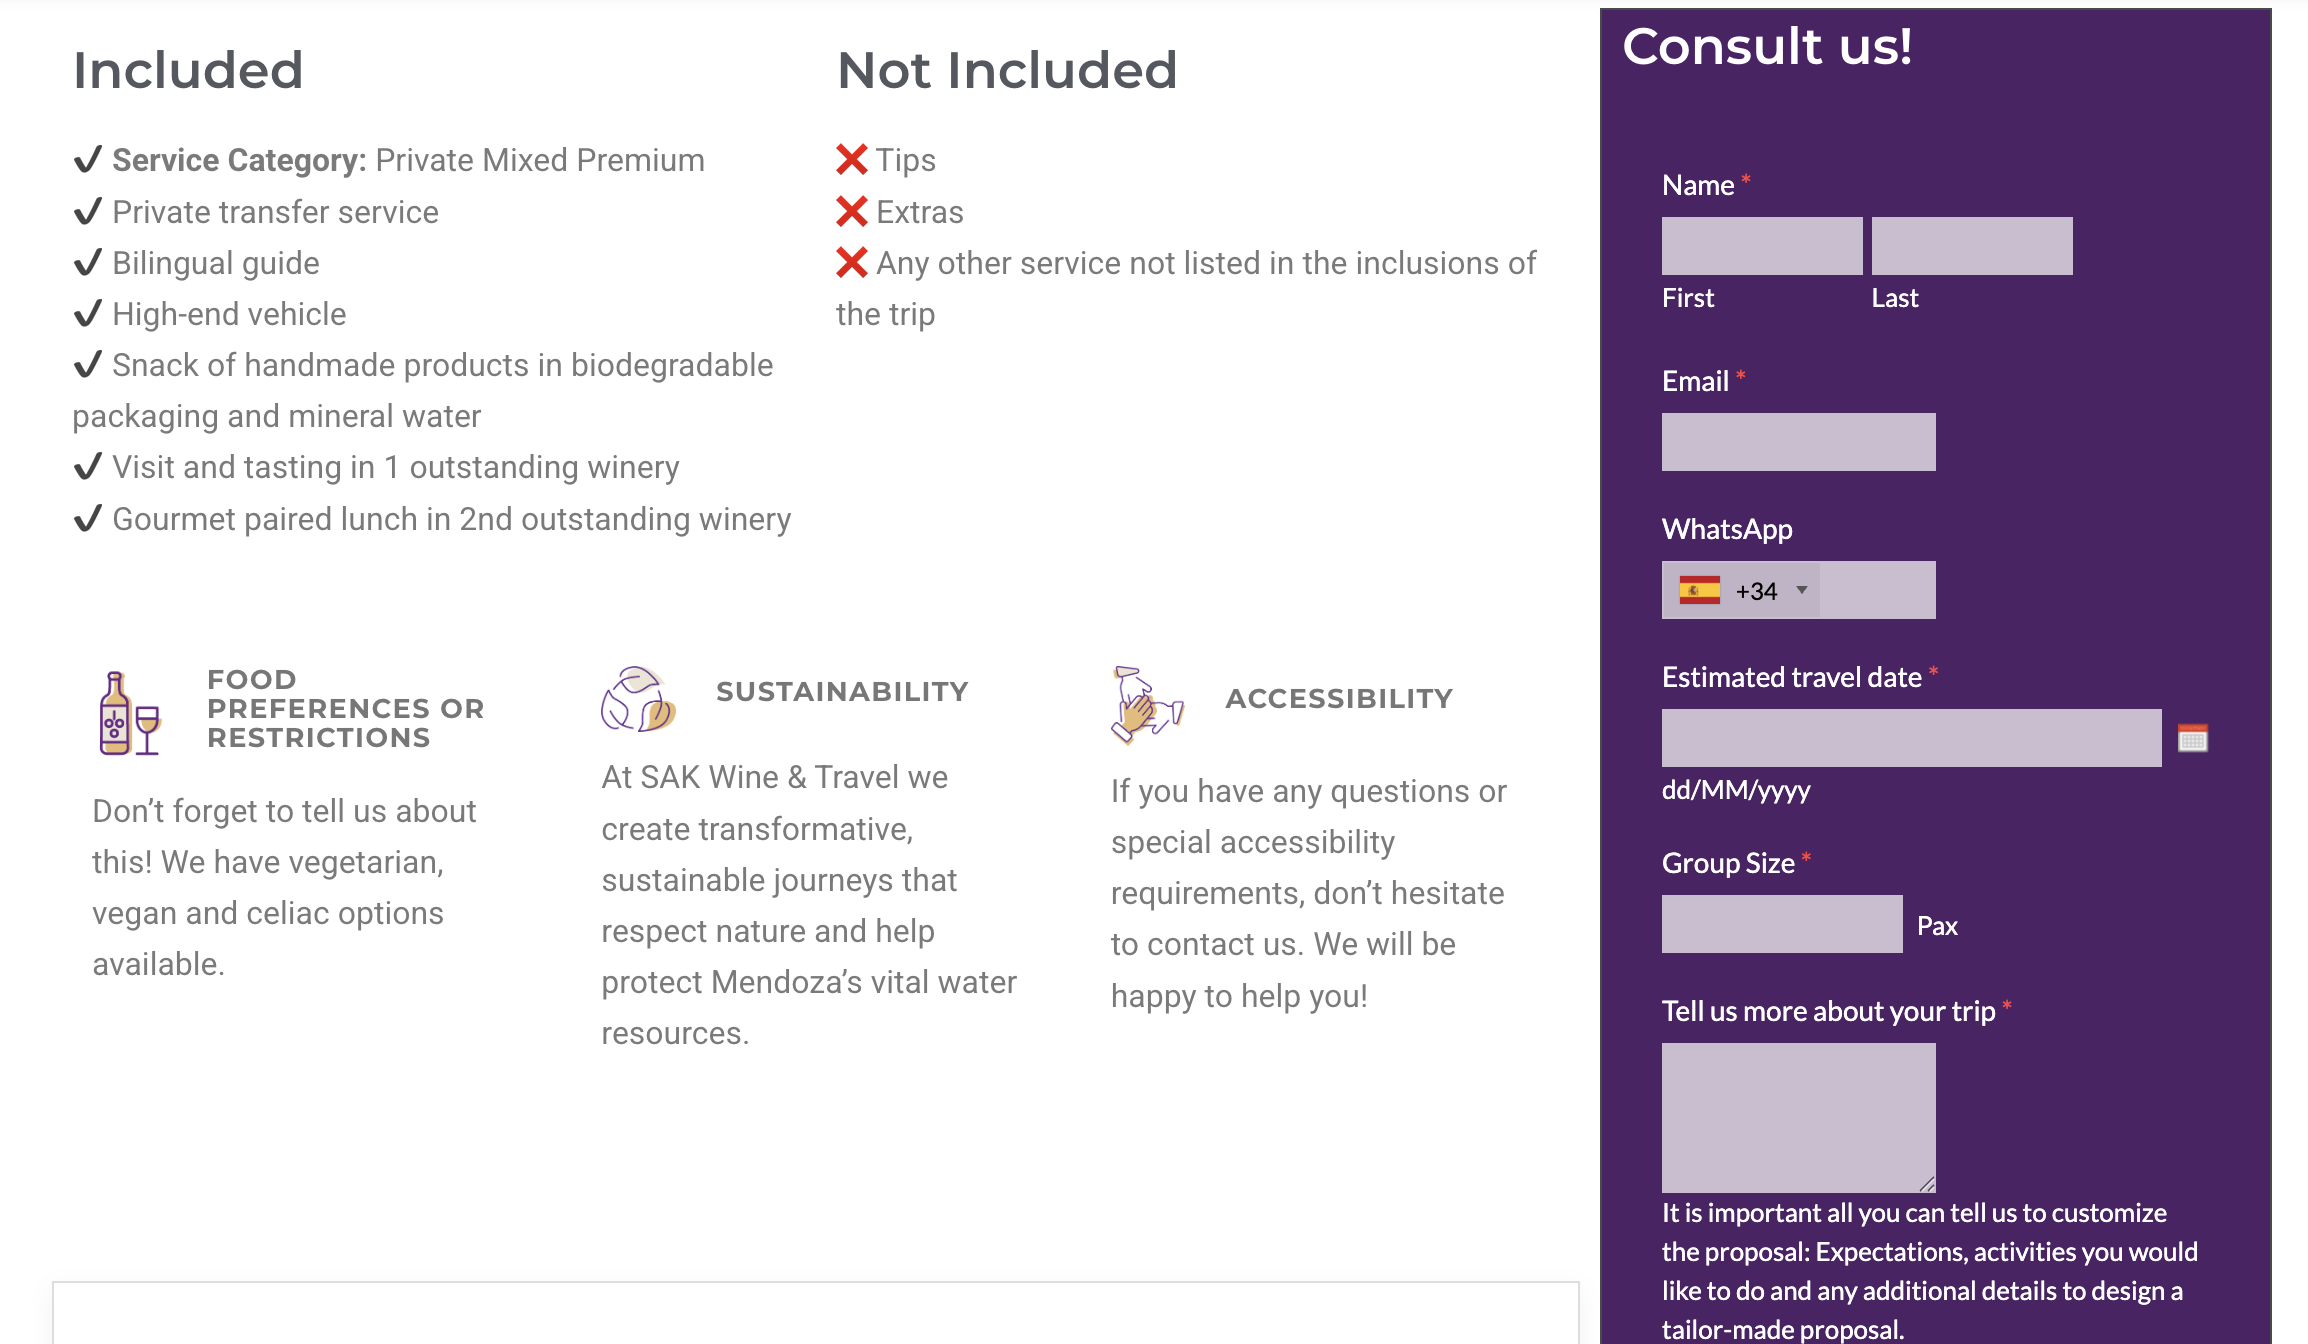Screen dimensions: 2308x1344
Task: Click the wine bottle and glass icon
Action: [x=129, y=712]
